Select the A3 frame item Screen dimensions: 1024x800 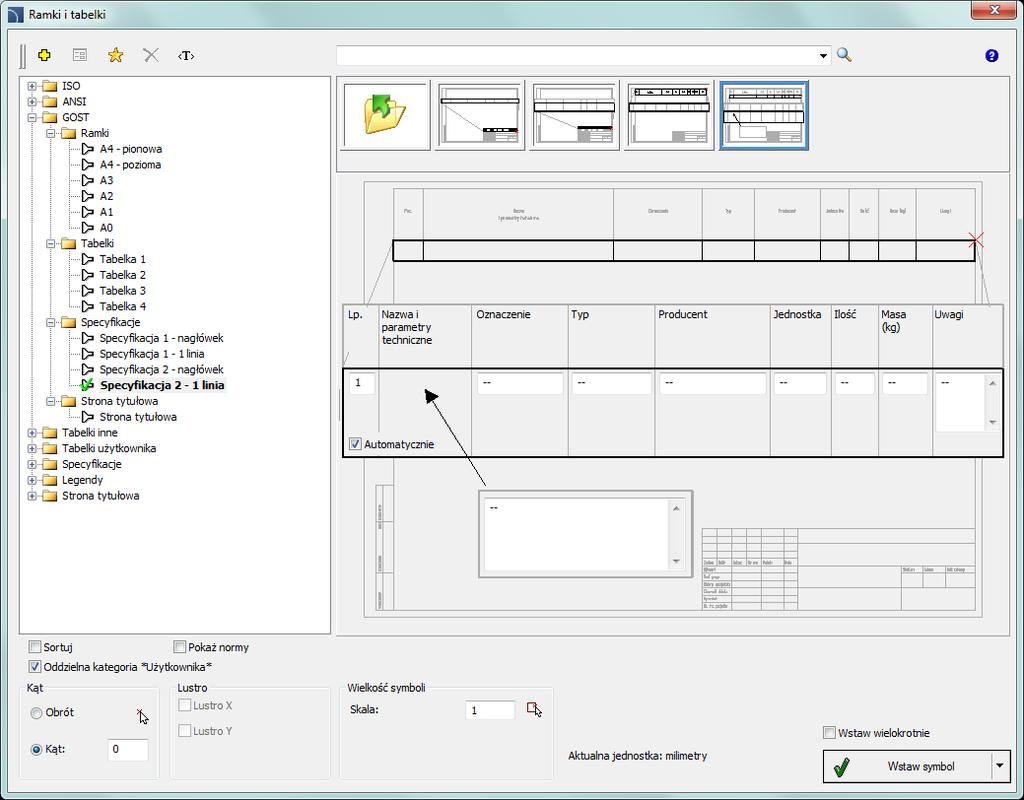pyautogui.click(x=106, y=180)
